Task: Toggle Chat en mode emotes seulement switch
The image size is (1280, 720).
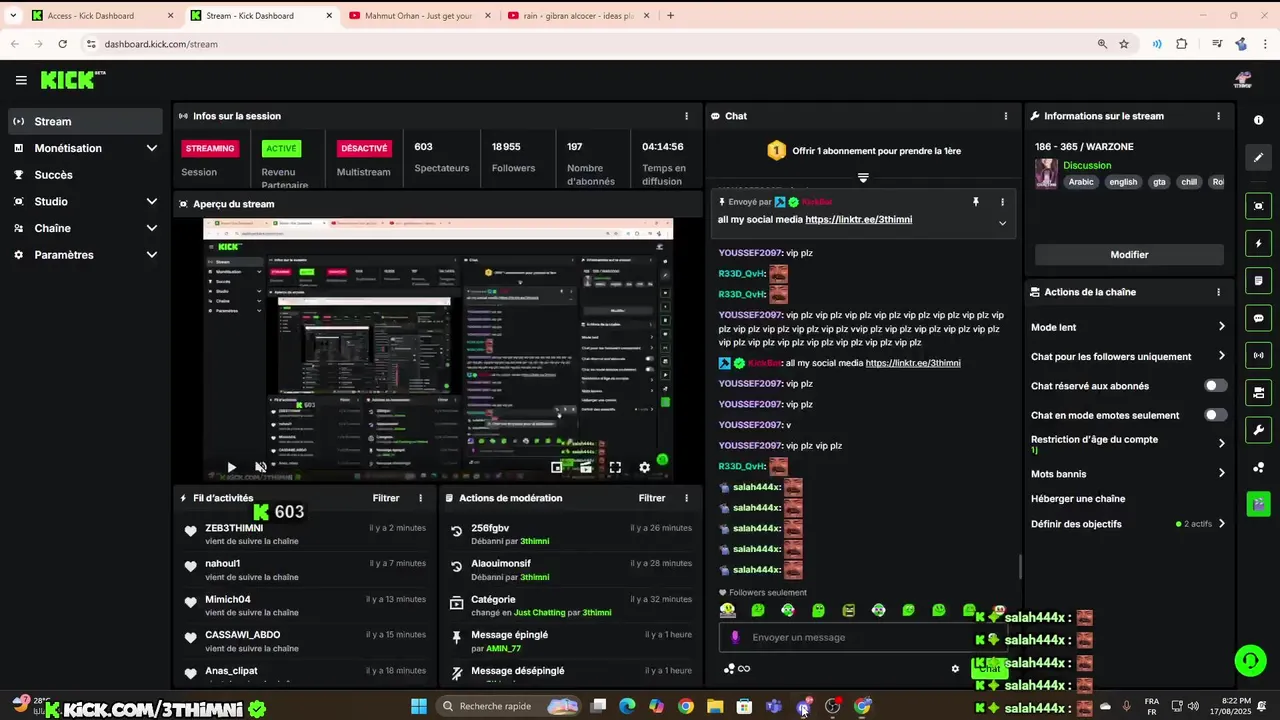Action: [1215, 415]
